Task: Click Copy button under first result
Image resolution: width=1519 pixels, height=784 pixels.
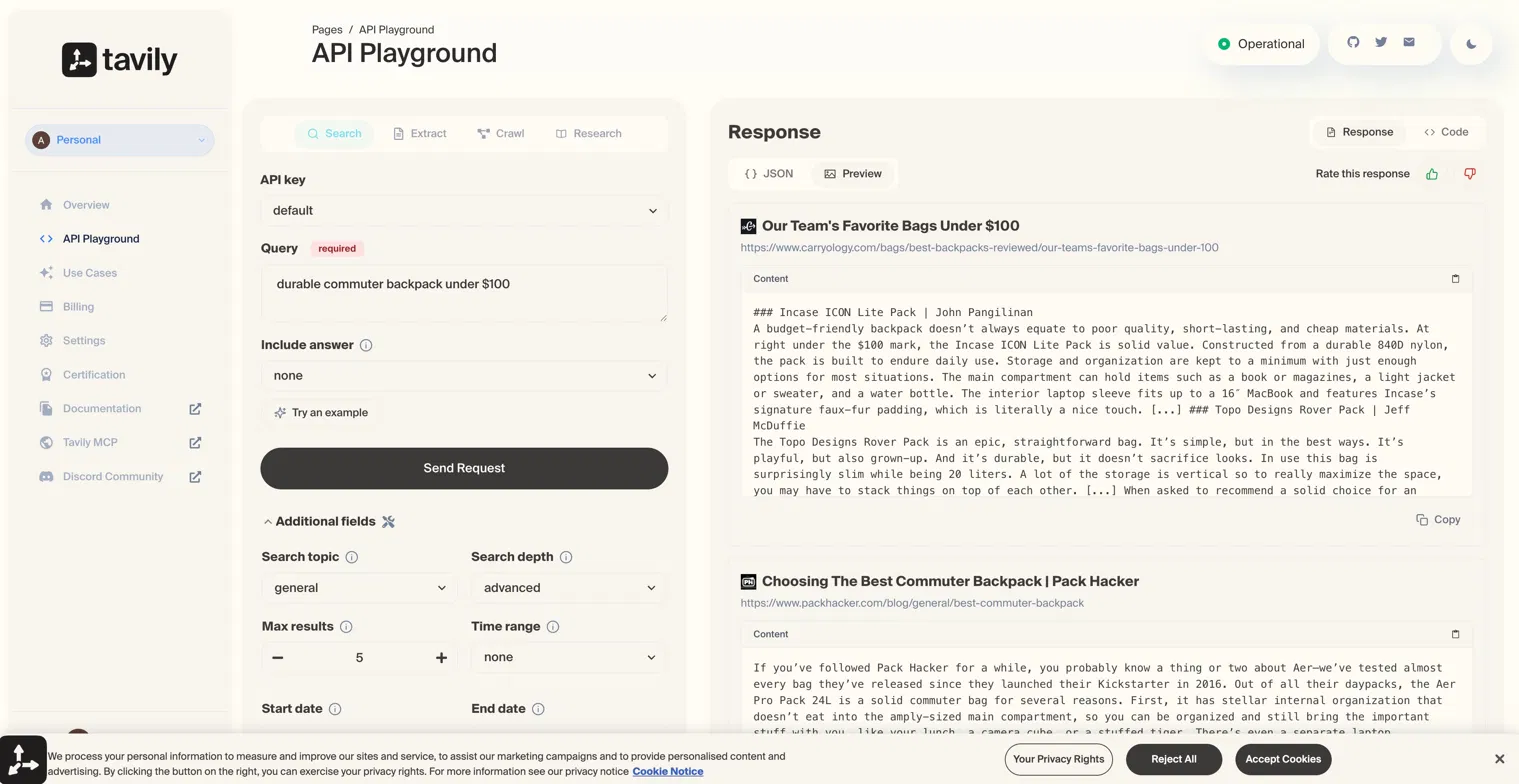Action: (x=1438, y=520)
